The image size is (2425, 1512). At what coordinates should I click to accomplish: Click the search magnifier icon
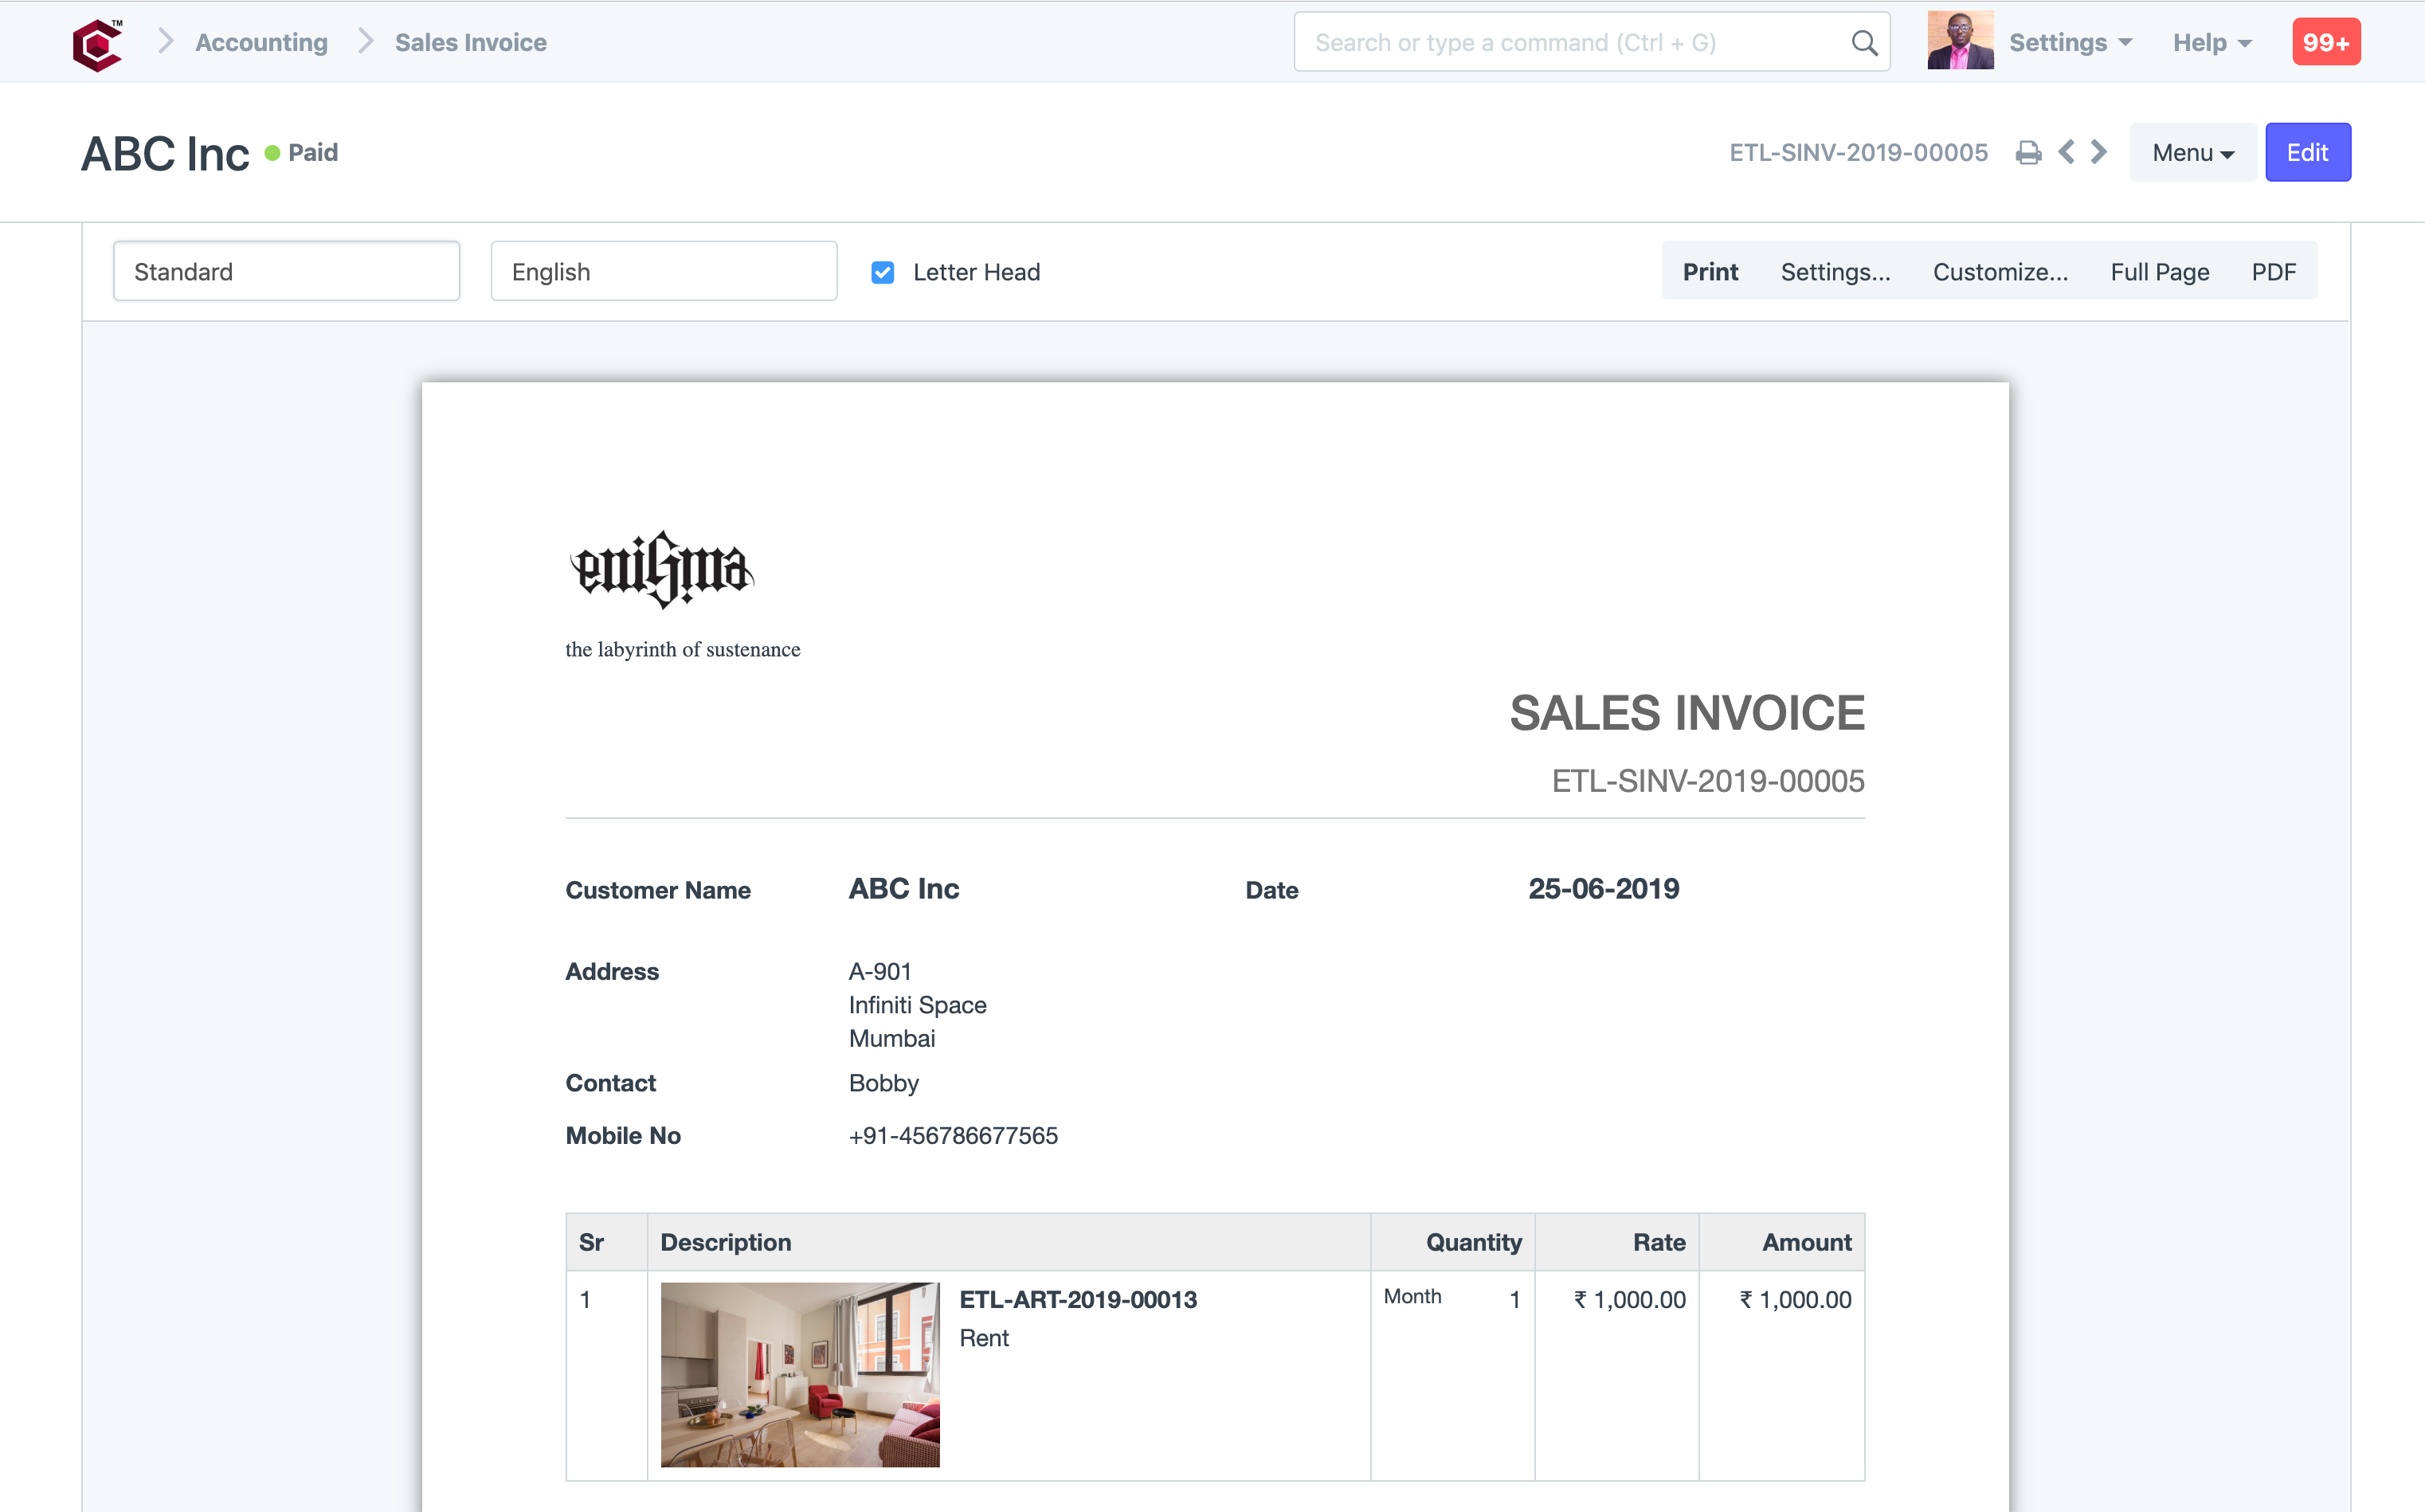[1864, 42]
